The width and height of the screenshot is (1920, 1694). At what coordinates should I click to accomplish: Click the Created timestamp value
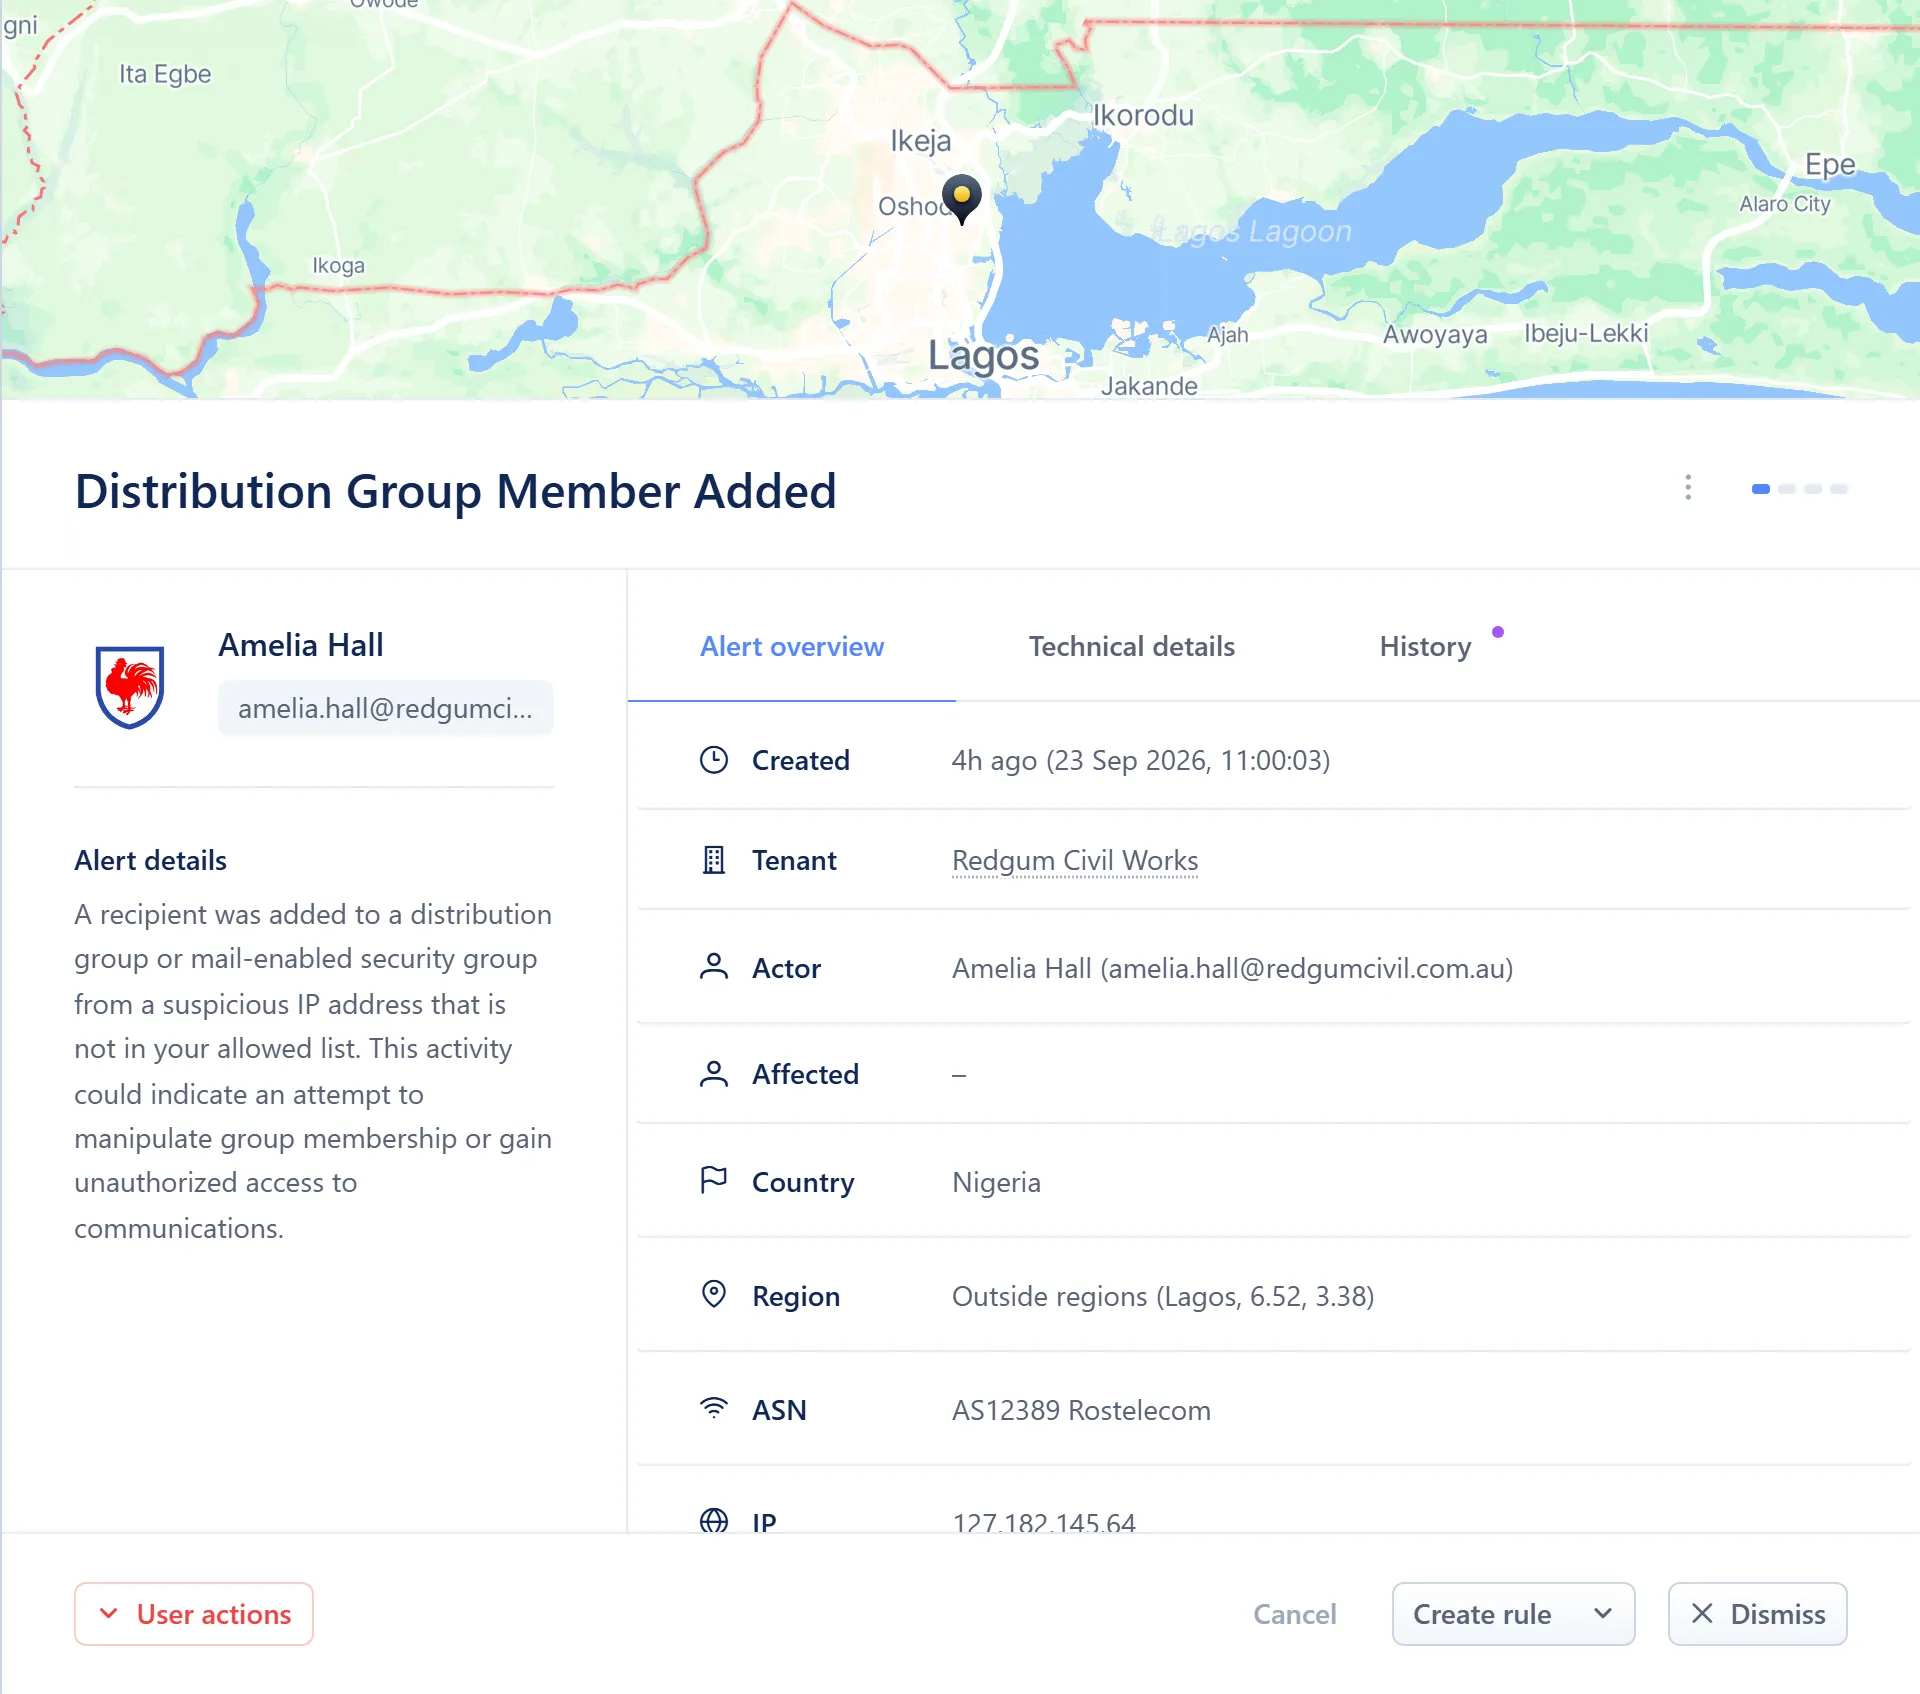tap(1141, 760)
